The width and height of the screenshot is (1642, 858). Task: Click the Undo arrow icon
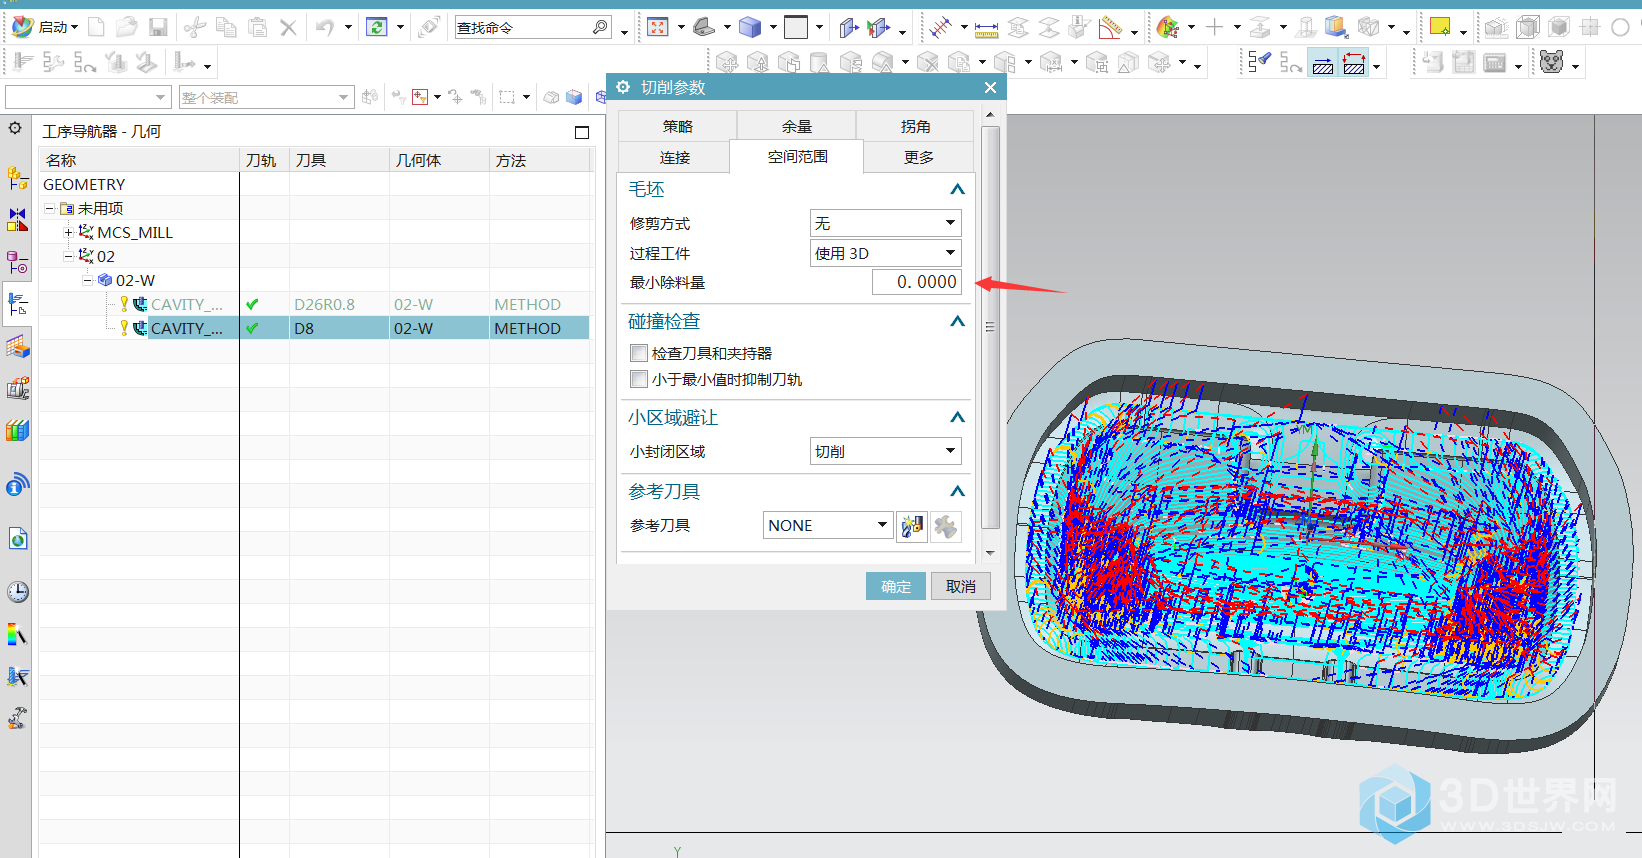click(x=325, y=27)
